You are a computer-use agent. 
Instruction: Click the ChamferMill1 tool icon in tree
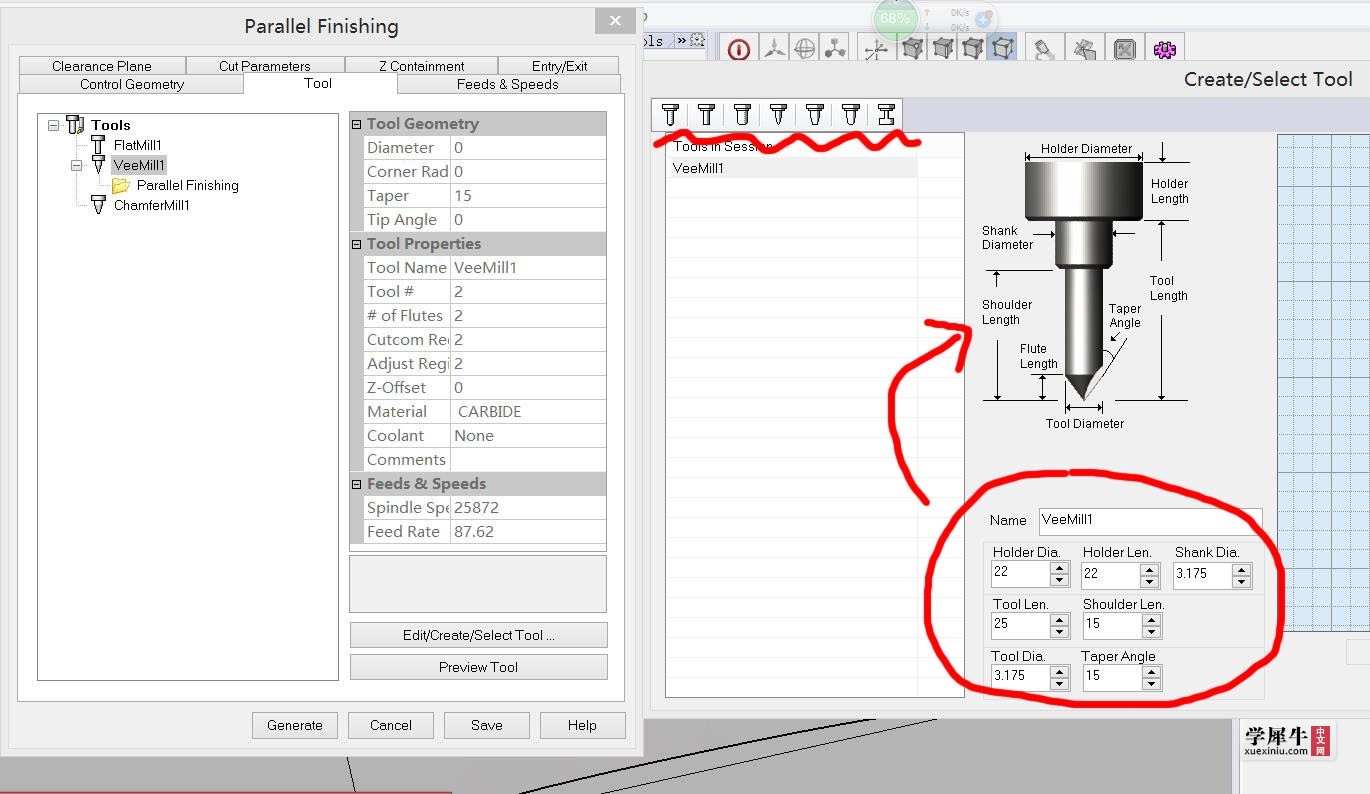click(x=98, y=205)
